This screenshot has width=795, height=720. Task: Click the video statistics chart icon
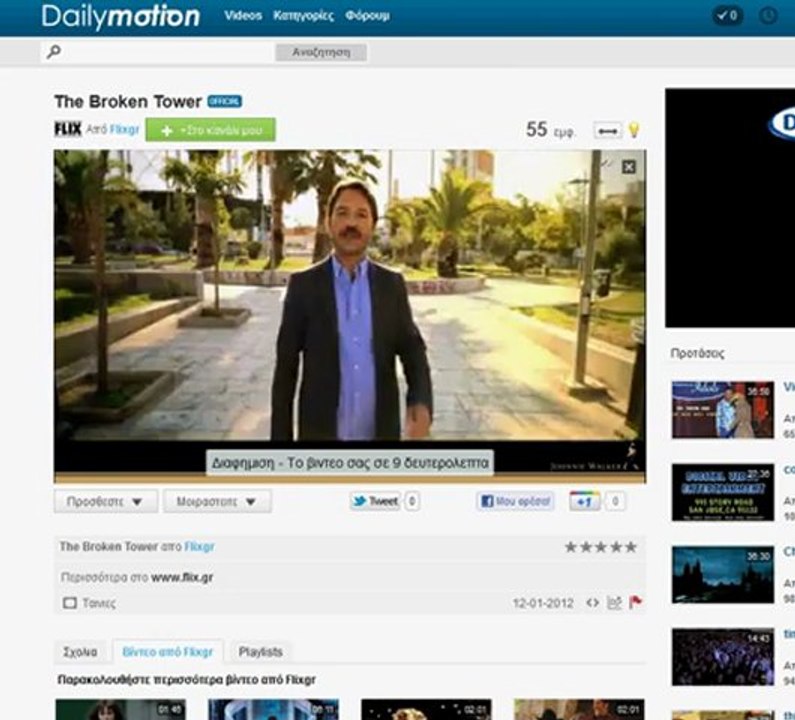click(x=614, y=602)
